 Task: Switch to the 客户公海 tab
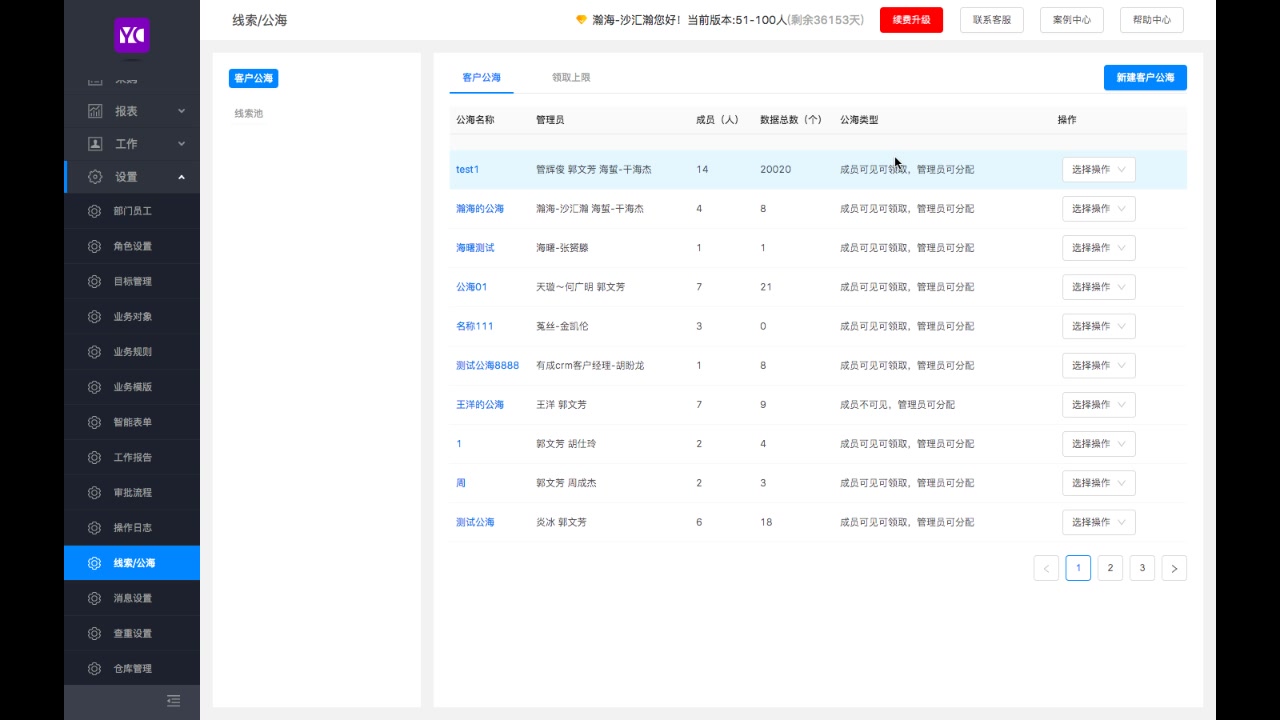tap(481, 77)
